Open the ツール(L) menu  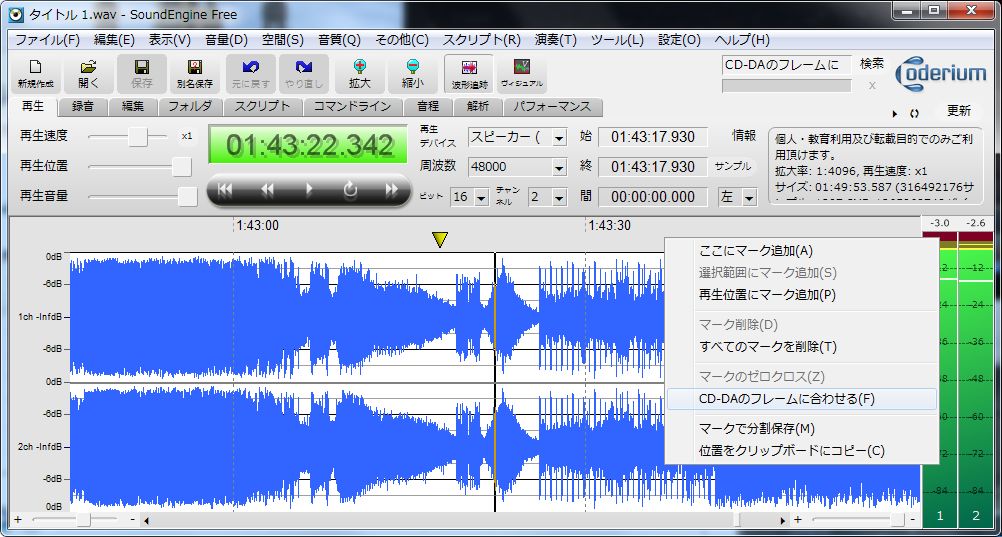(617, 40)
